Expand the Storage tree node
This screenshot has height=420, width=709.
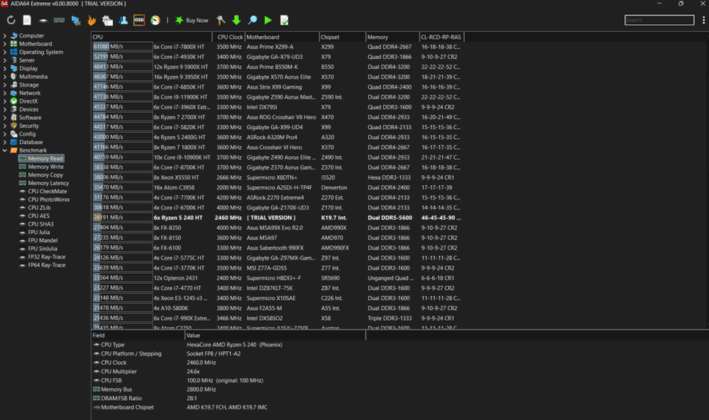click(x=5, y=85)
